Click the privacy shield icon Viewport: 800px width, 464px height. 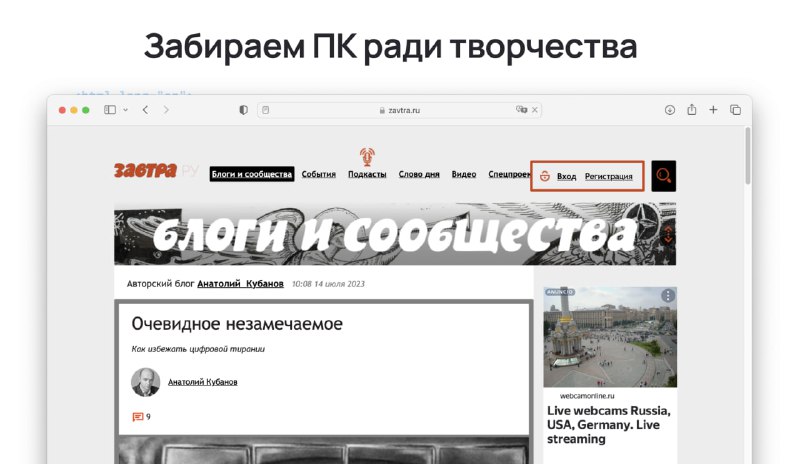(243, 110)
